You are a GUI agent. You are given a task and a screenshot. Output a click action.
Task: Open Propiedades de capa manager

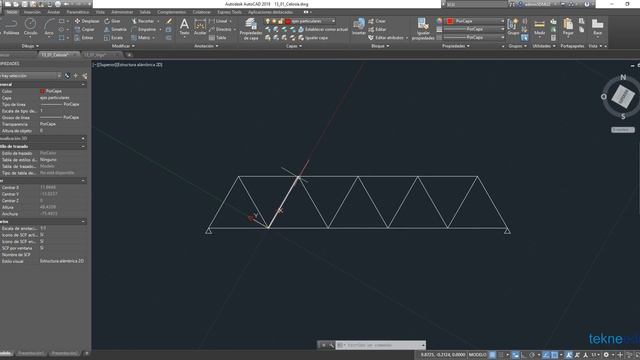[x=251, y=29]
